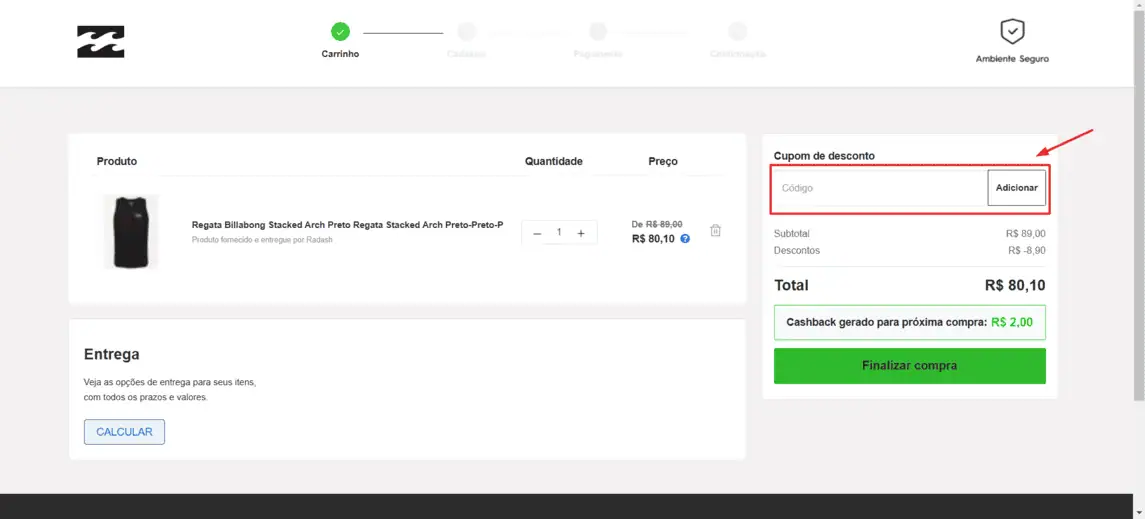The width and height of the screenshot is (1145, 519).
Task: Click the 'Produto fornecido e entregue por Radash' text
Action: click(262, 239)
